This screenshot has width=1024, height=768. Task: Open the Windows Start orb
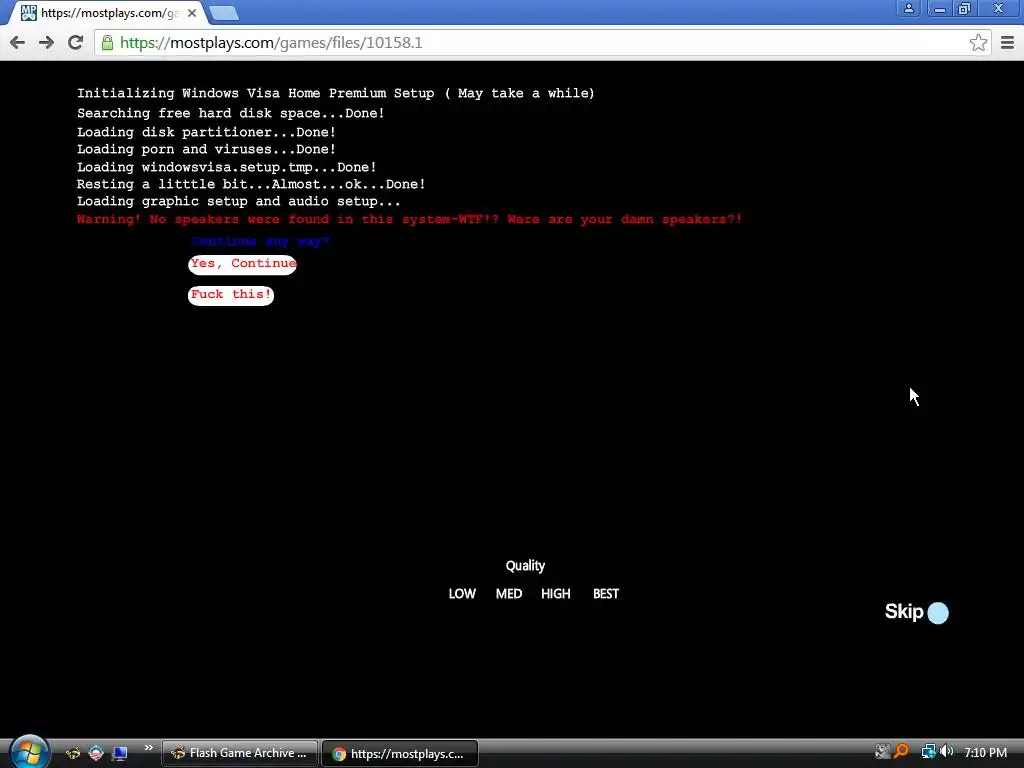click(28, 752)
